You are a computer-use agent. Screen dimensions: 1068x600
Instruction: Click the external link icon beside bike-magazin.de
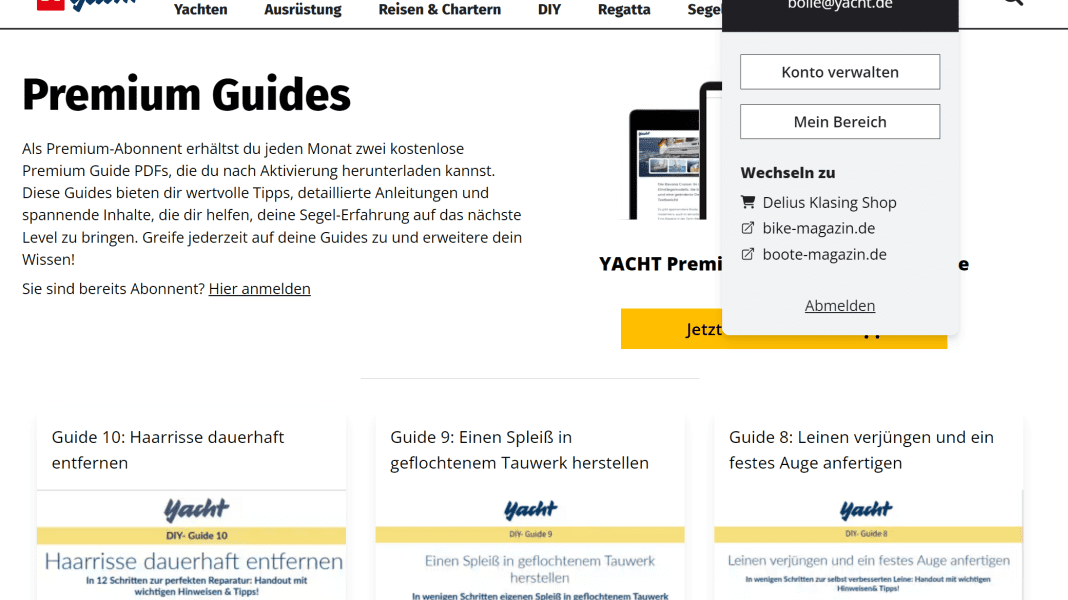(748, 228)
